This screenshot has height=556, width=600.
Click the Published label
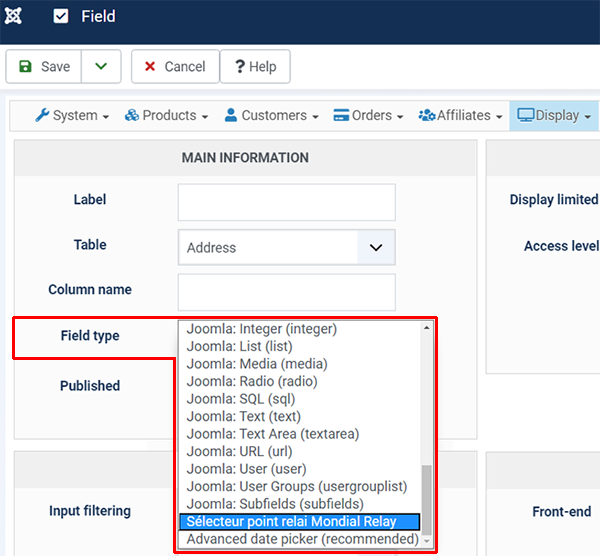pos(90,386)
